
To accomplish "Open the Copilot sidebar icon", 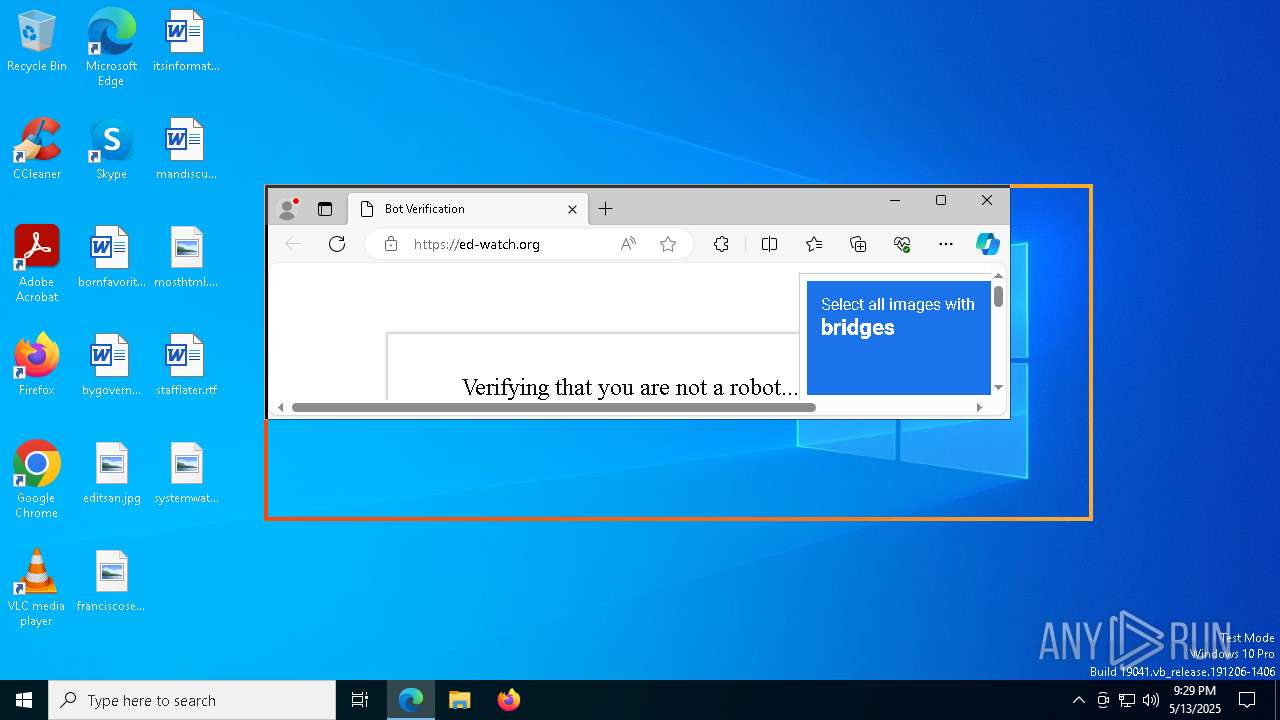I will (988, 244).
